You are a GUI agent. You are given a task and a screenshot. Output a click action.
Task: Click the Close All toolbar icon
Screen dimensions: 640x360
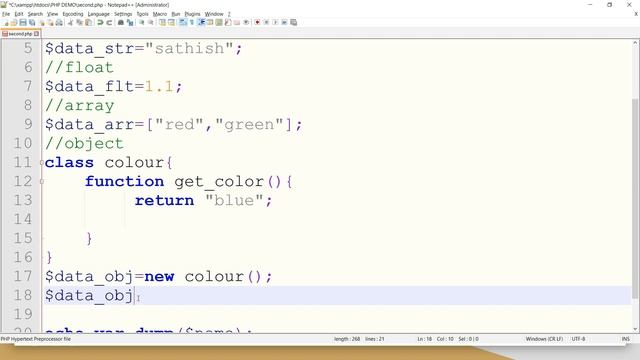coord(50,22)
